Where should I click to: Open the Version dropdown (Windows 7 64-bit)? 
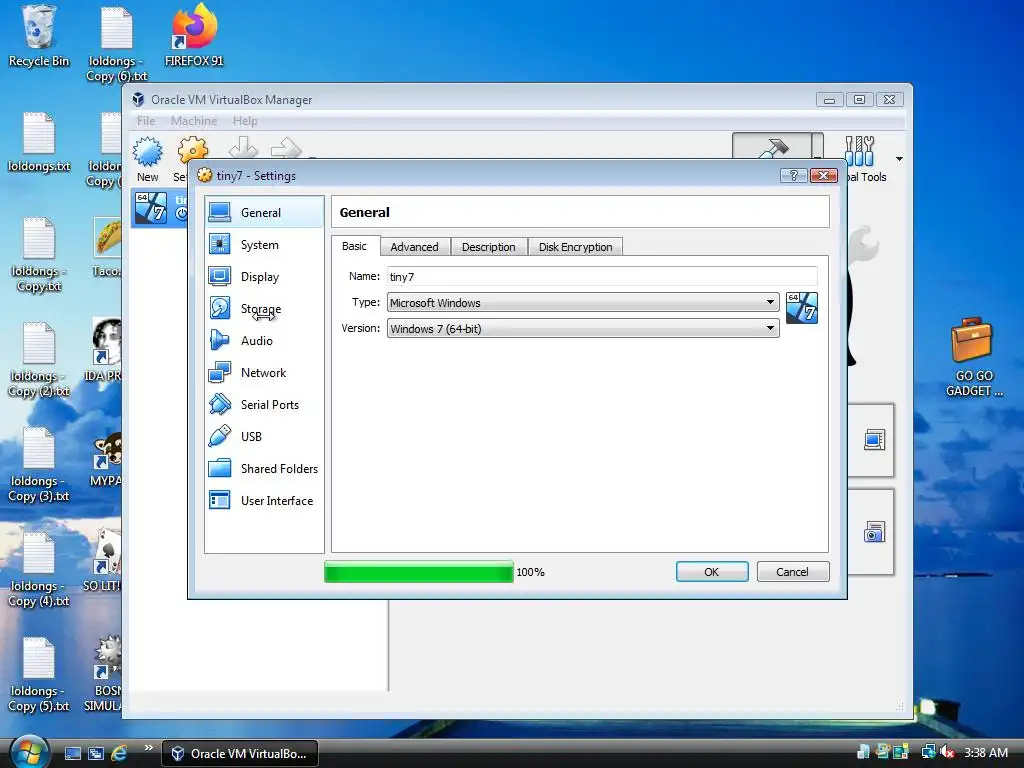(583, 328)
